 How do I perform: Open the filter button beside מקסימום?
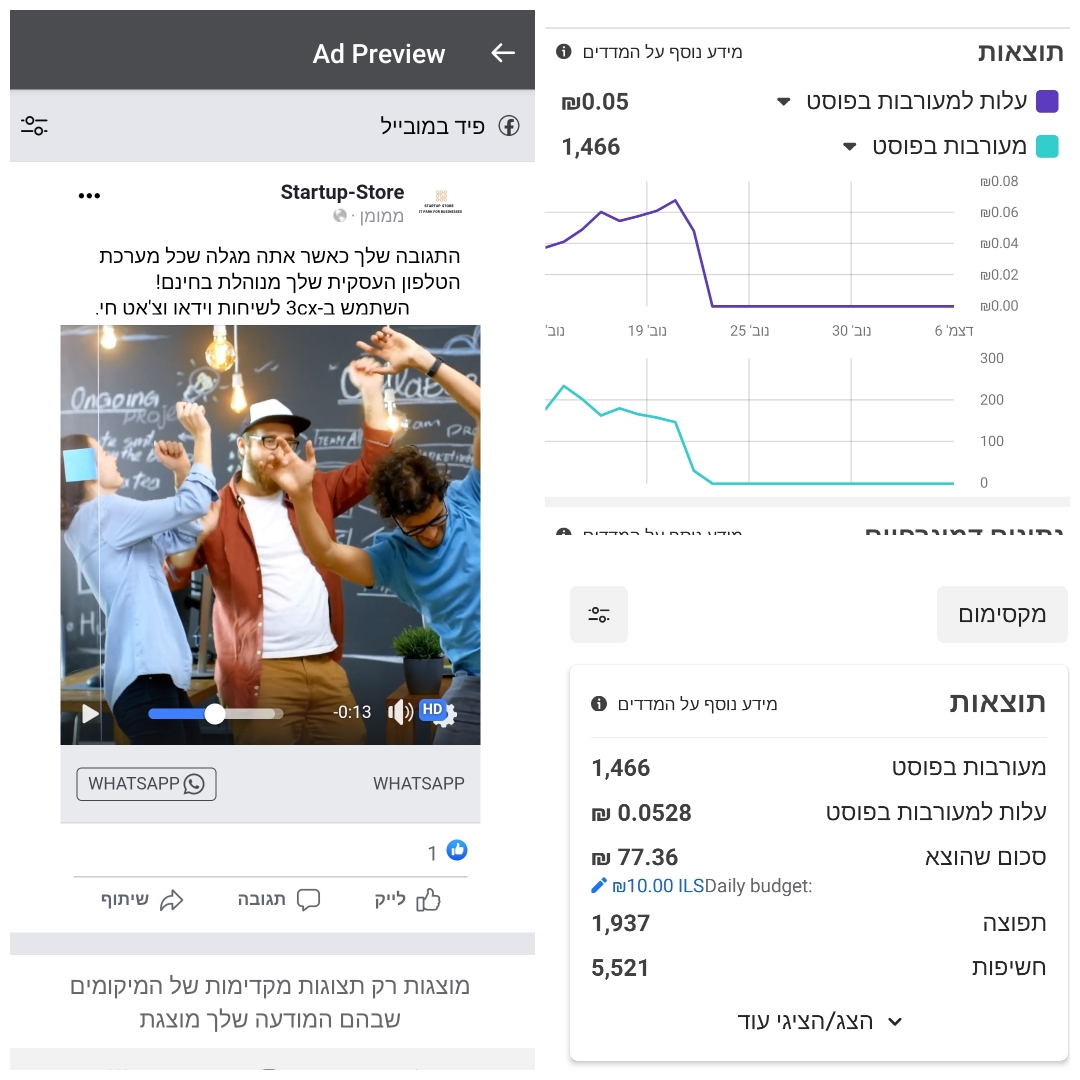pyautogui.click(x=599, y=614)
